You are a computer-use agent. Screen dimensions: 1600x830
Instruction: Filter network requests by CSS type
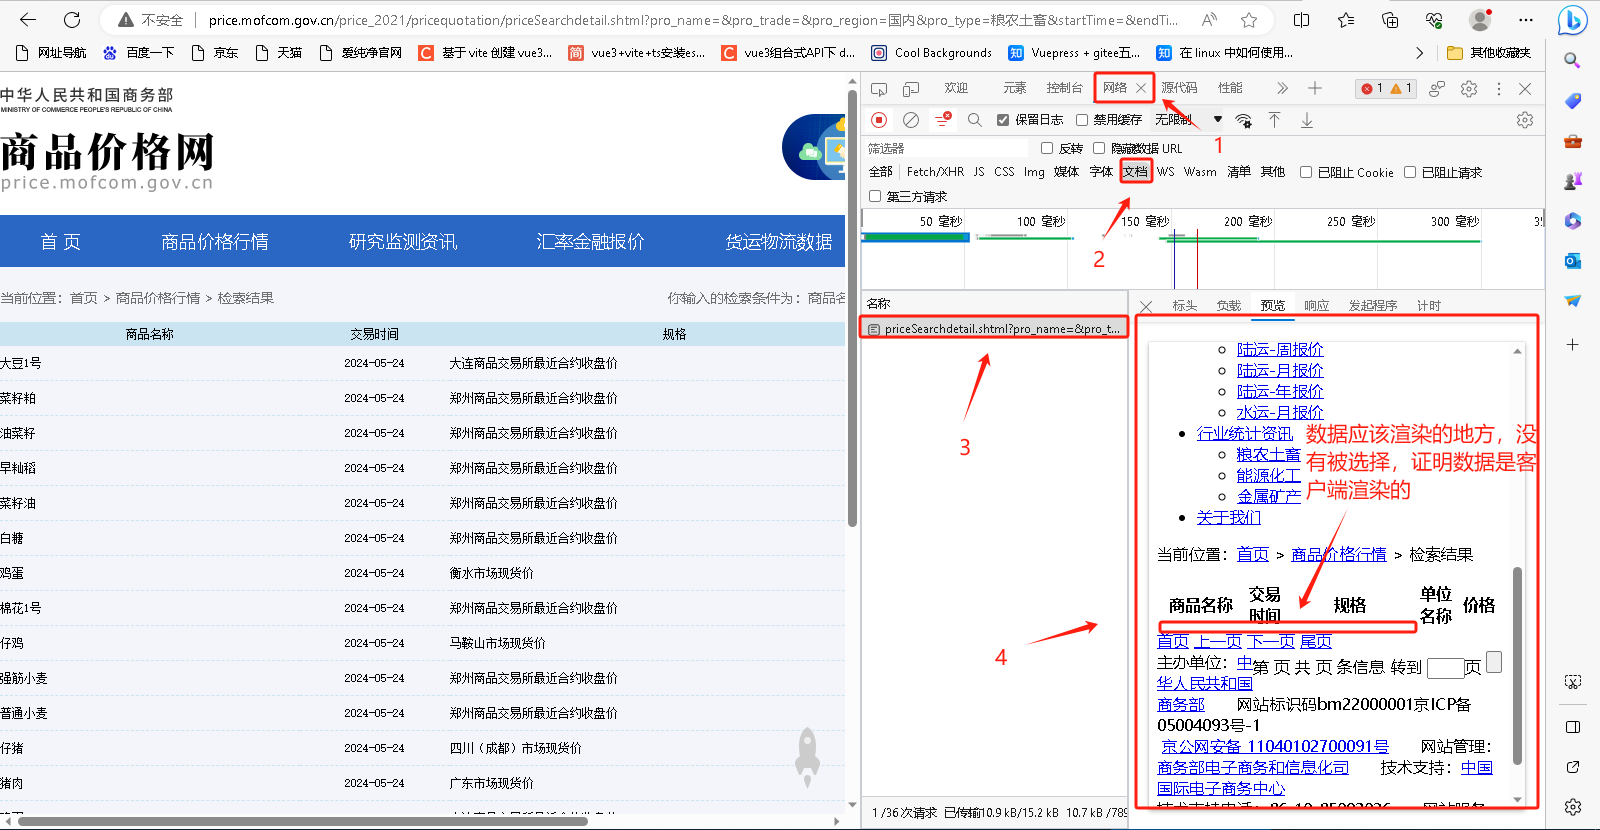point(1004,172)
